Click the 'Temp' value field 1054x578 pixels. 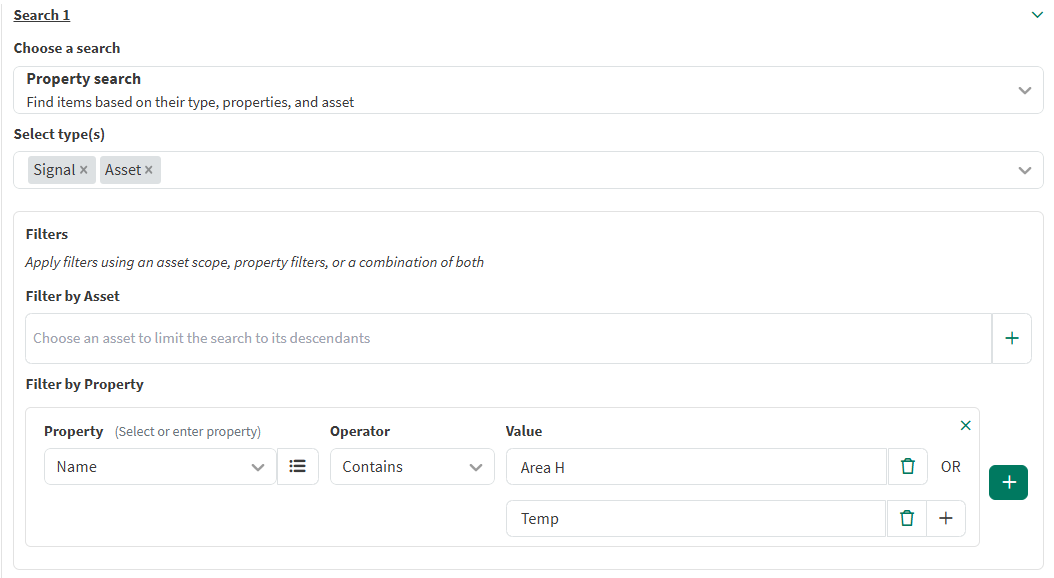(x=696, y=519)
